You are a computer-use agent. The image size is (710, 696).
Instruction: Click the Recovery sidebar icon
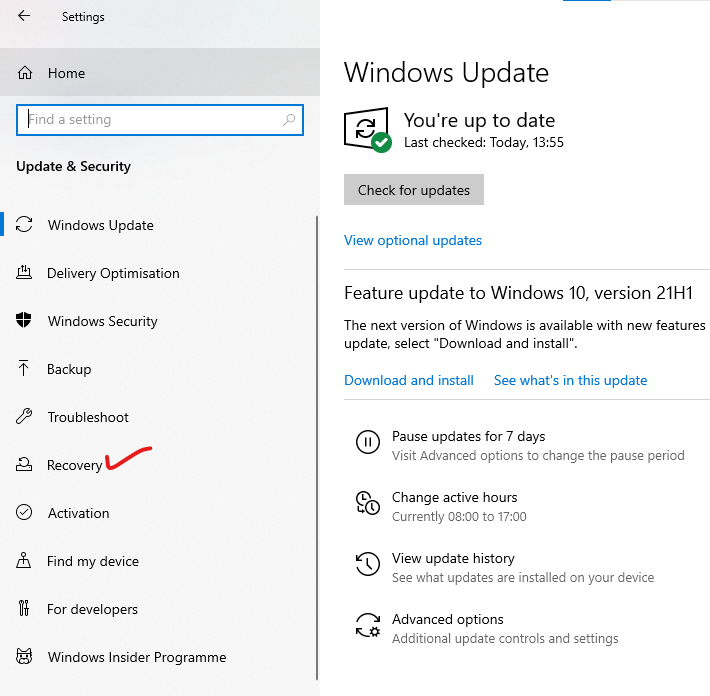click(x=24, y=464)
